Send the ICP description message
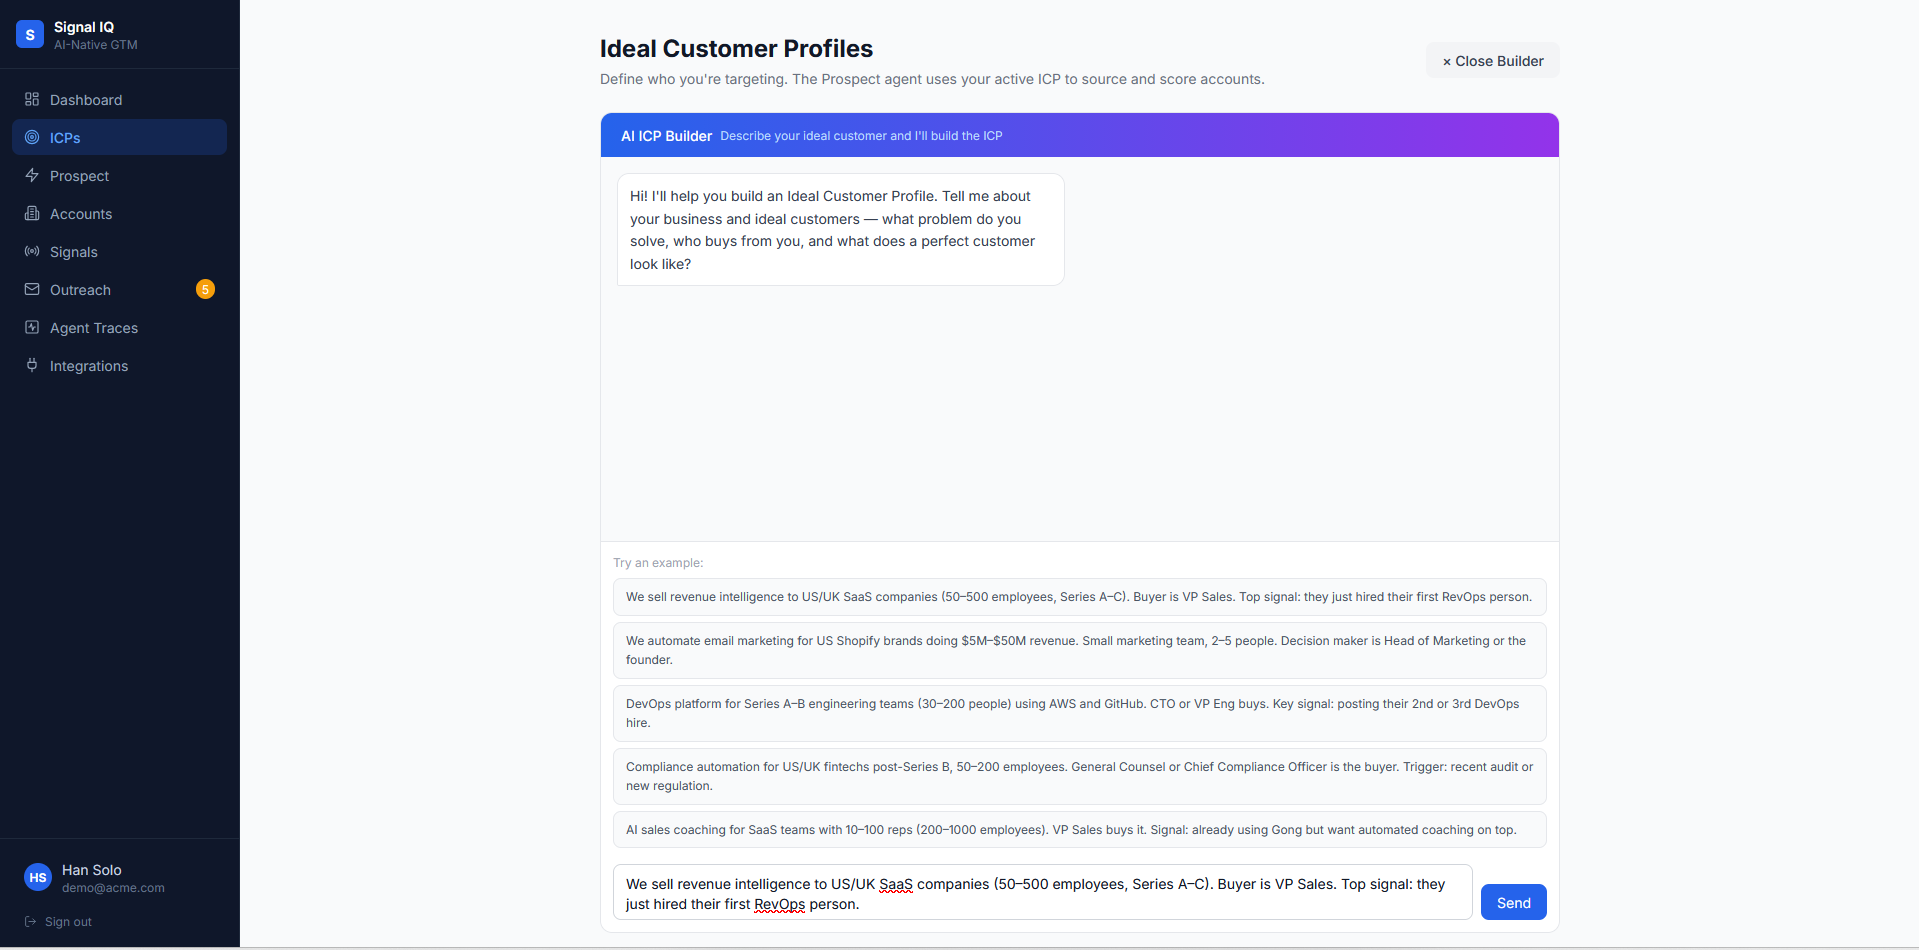Image resolution: width=1919 pixels, height=950 pixels. tap(1513, 902)
